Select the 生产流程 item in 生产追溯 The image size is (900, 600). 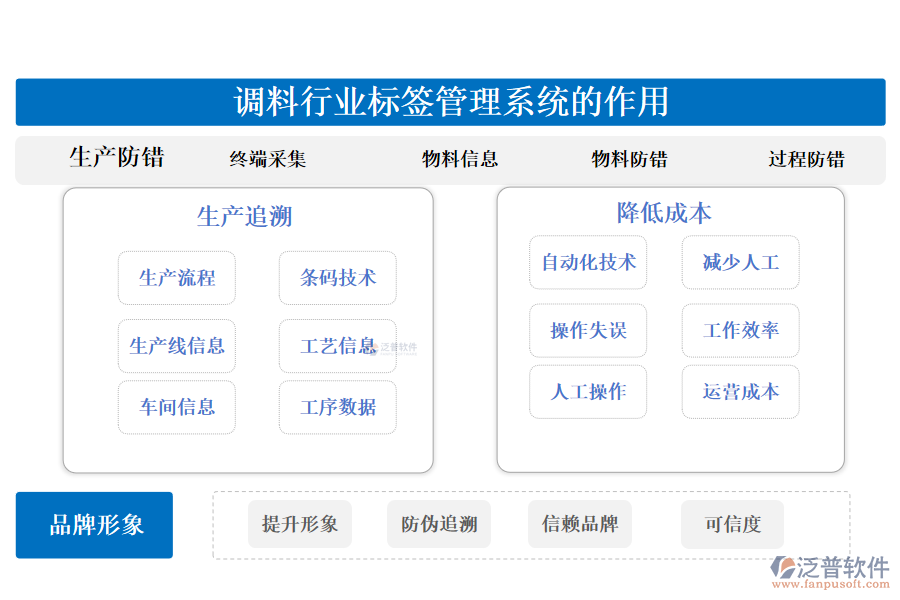pyautogui.click(x=177, y=279)
